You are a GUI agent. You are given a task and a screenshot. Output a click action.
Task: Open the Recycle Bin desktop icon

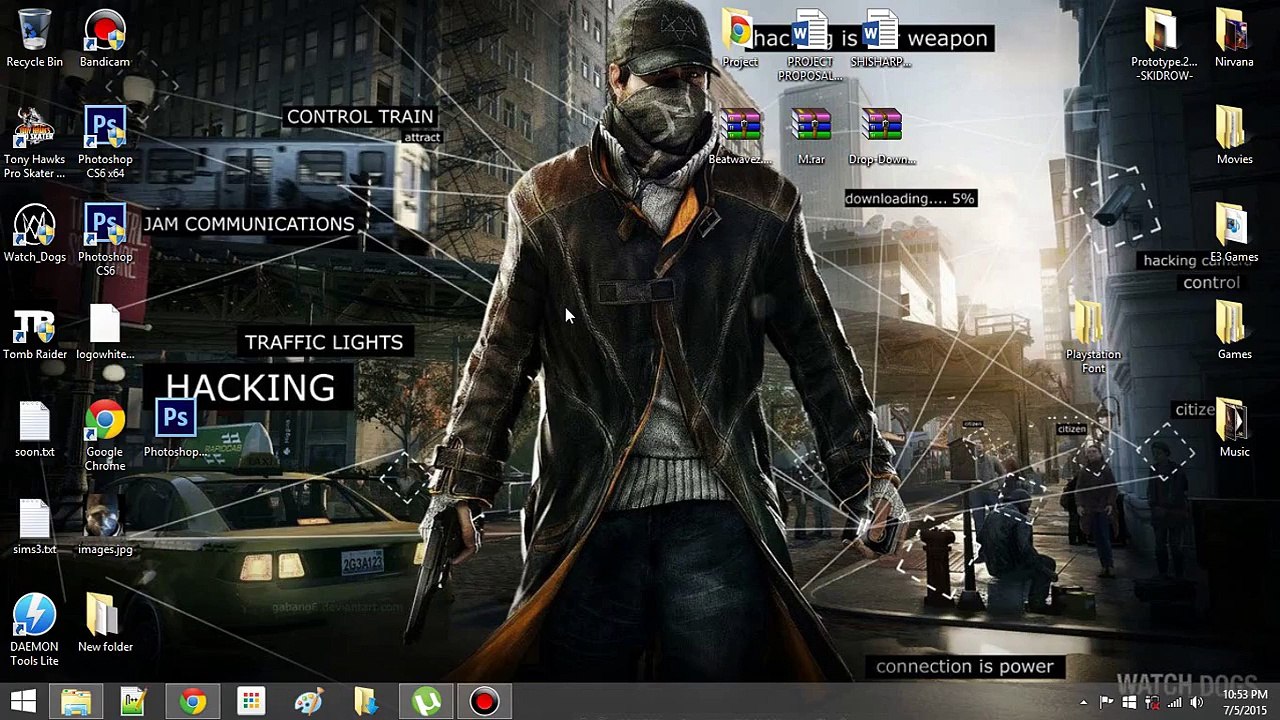(34, 40)
